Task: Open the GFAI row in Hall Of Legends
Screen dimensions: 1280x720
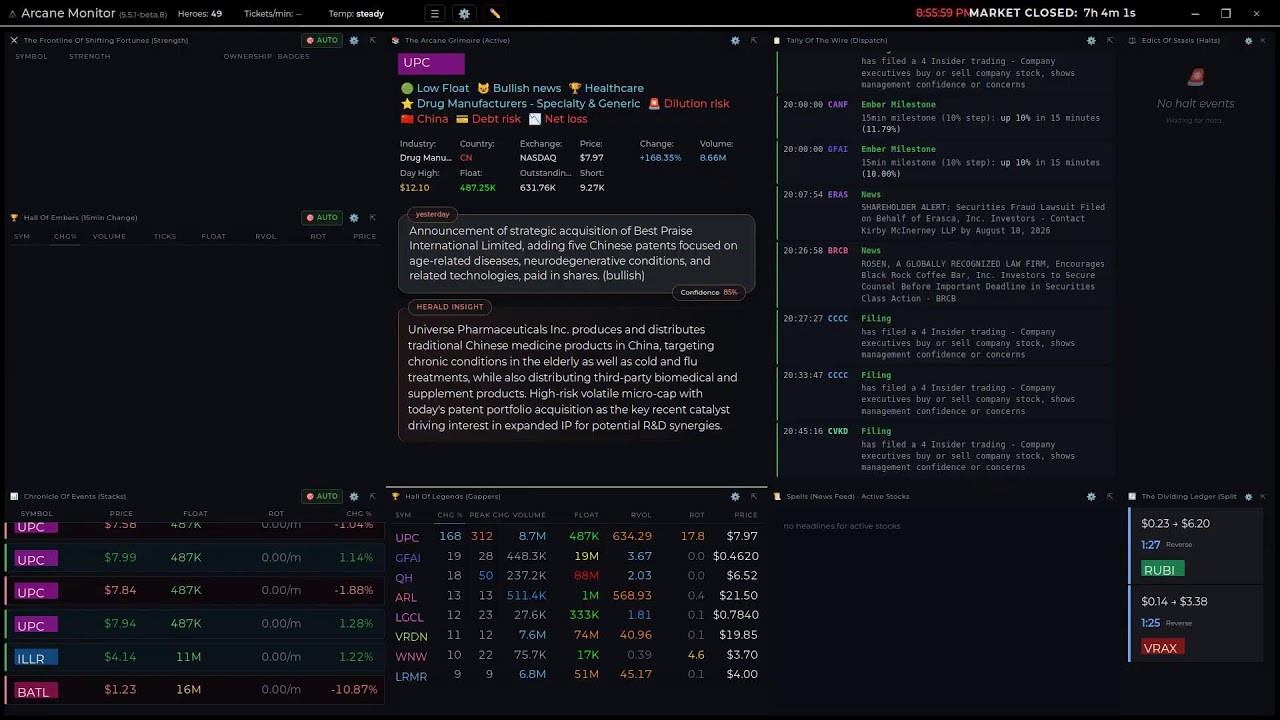Action: click(x=576, y=556)
